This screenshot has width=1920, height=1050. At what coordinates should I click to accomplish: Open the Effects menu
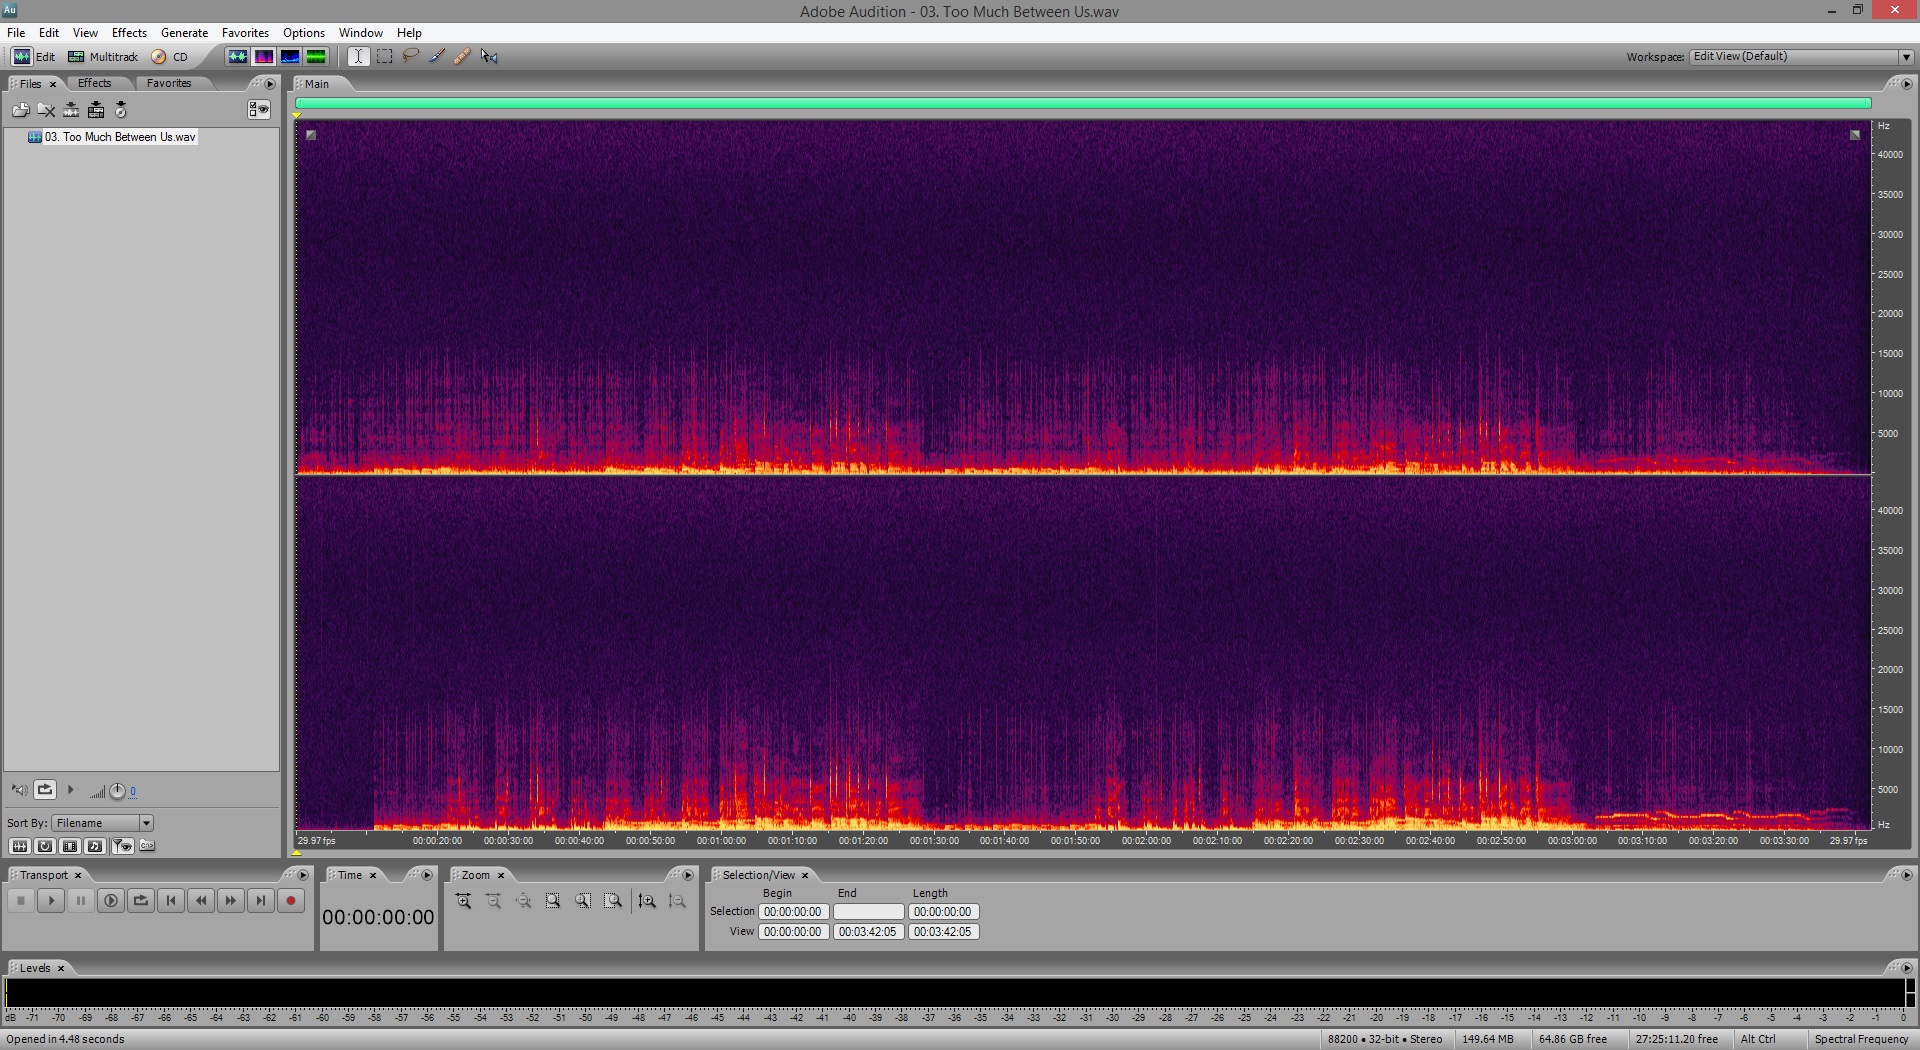point(129,33)
